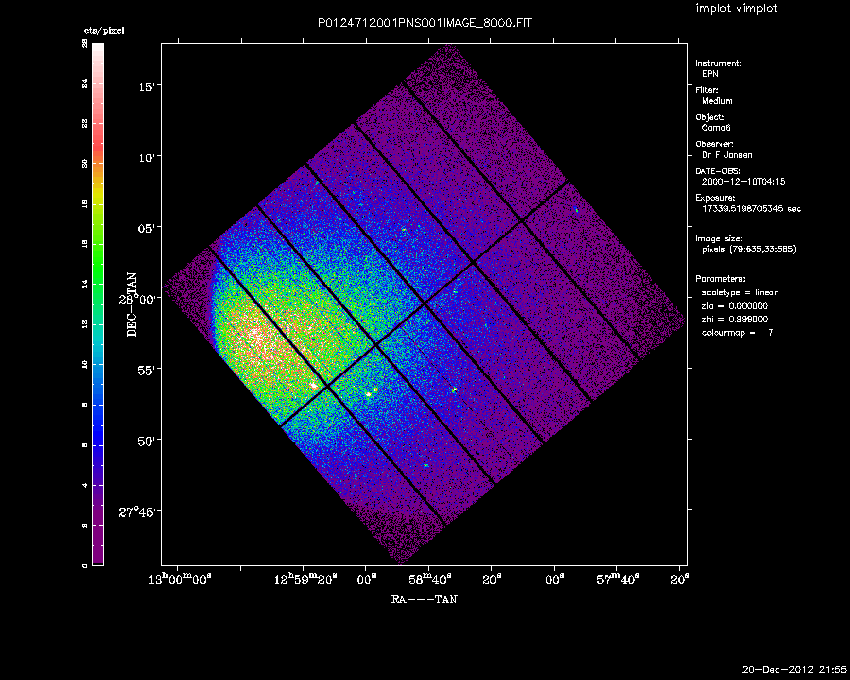This screenshot has width=850, height=680.
Task: Click the 13h00m00s right ascension label
Action: (179, 579)
